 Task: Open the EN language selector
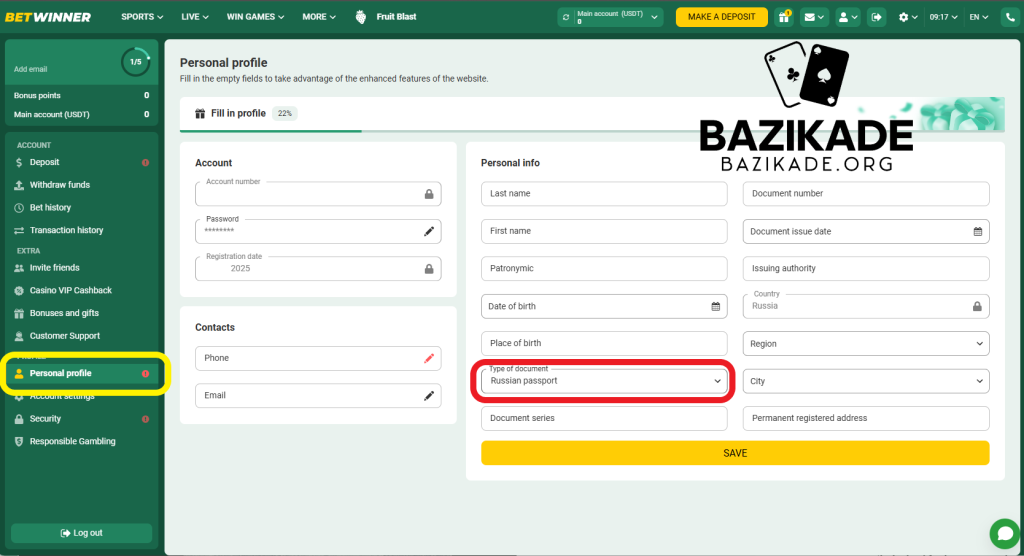tap(978, 17)
